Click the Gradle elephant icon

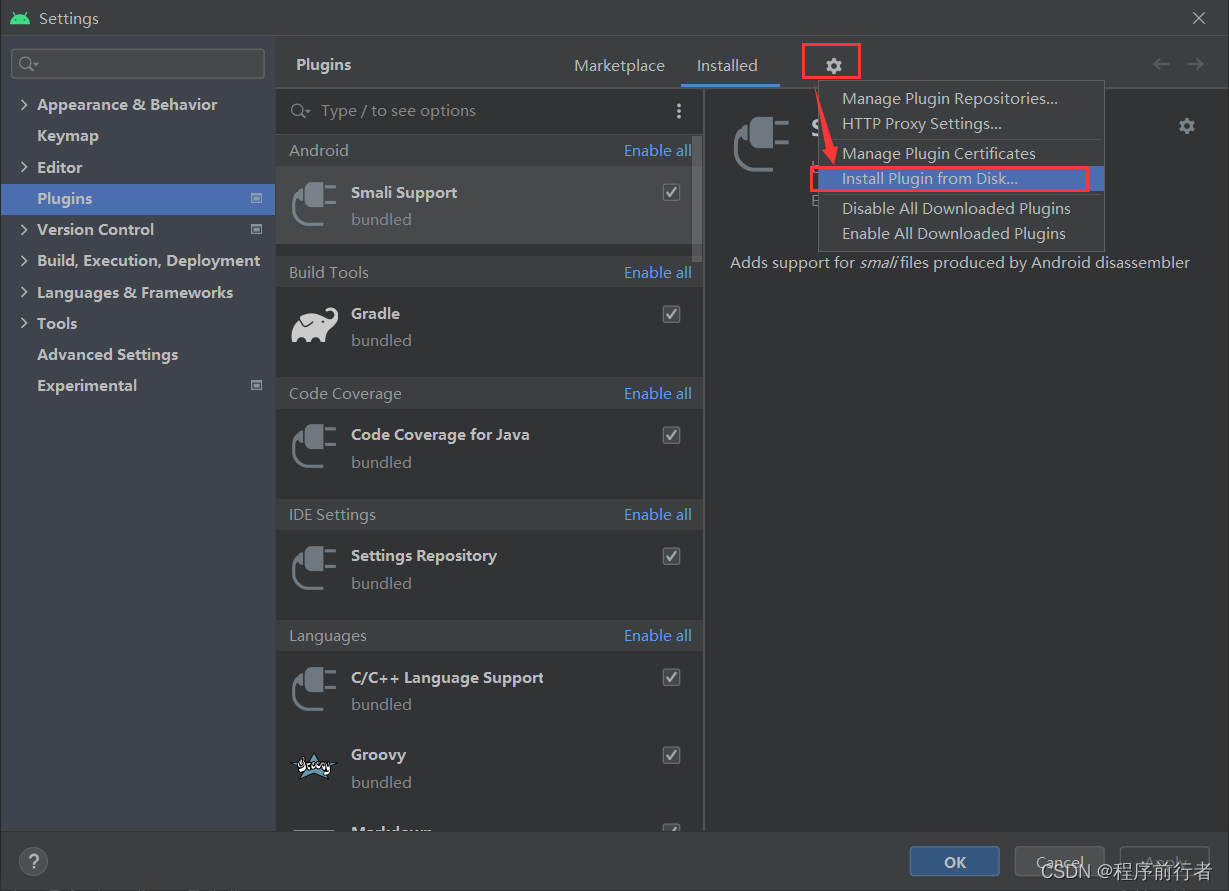click(x=314, y=326)
